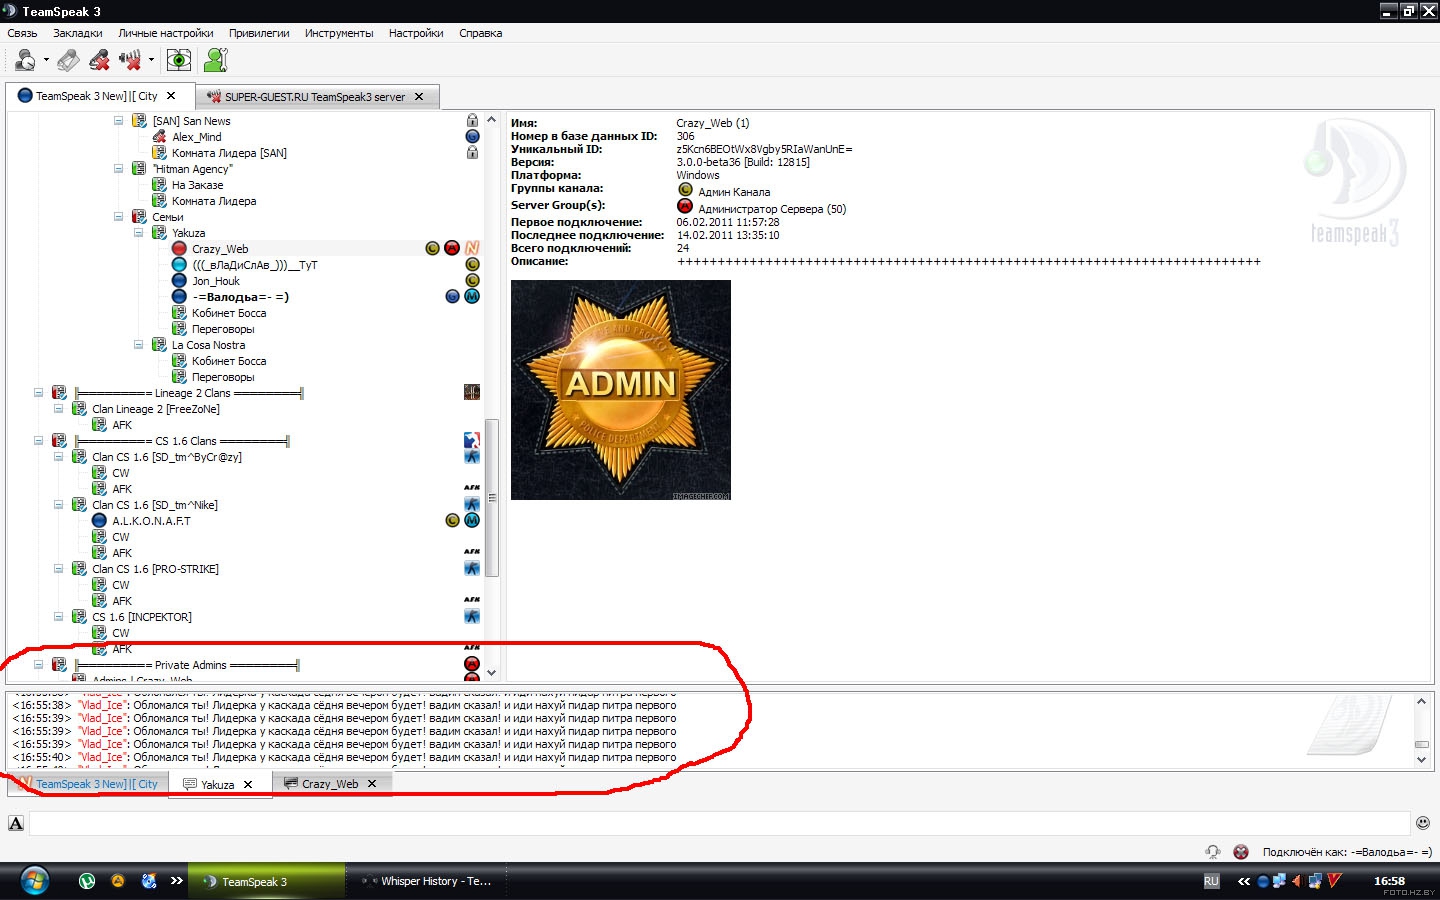Switch to the Crazy_Web chat tab
The width and height of the screenshot is (1440, 900).
[329, 784]
